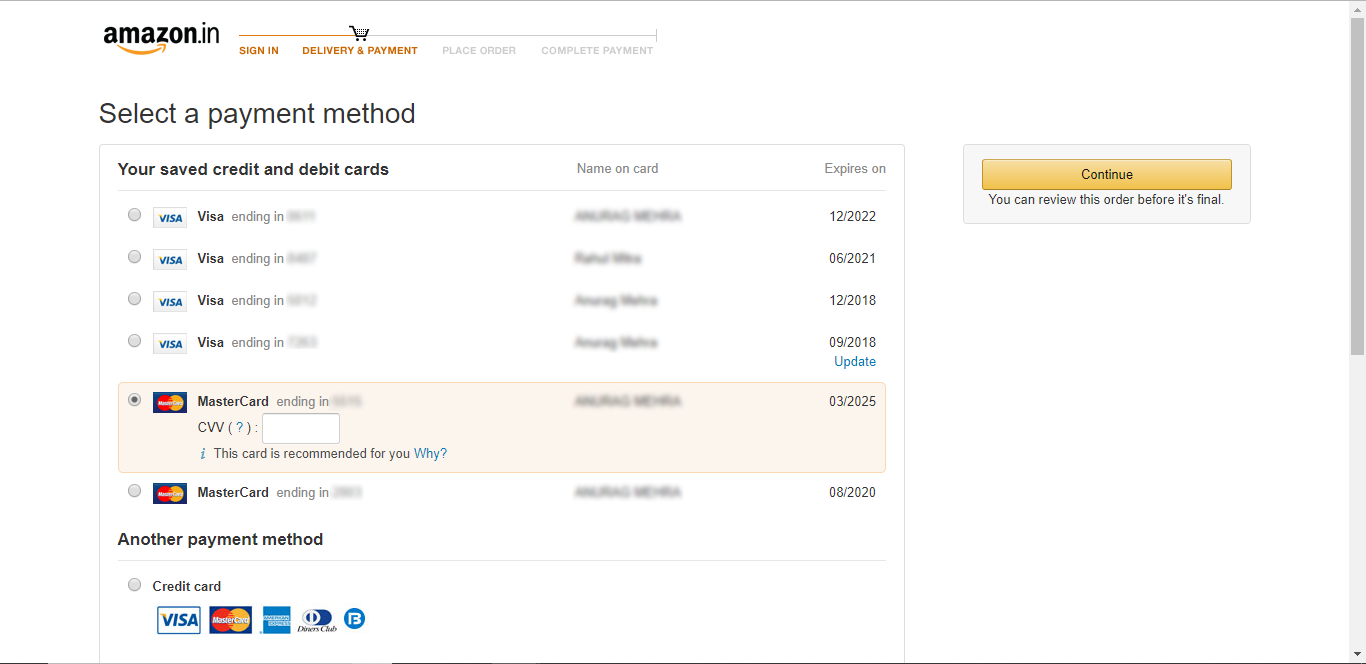This screenshot has width=1366, height=664.
Task: Select the MasterCard expiring 08/2020
Action: point(134,491)
